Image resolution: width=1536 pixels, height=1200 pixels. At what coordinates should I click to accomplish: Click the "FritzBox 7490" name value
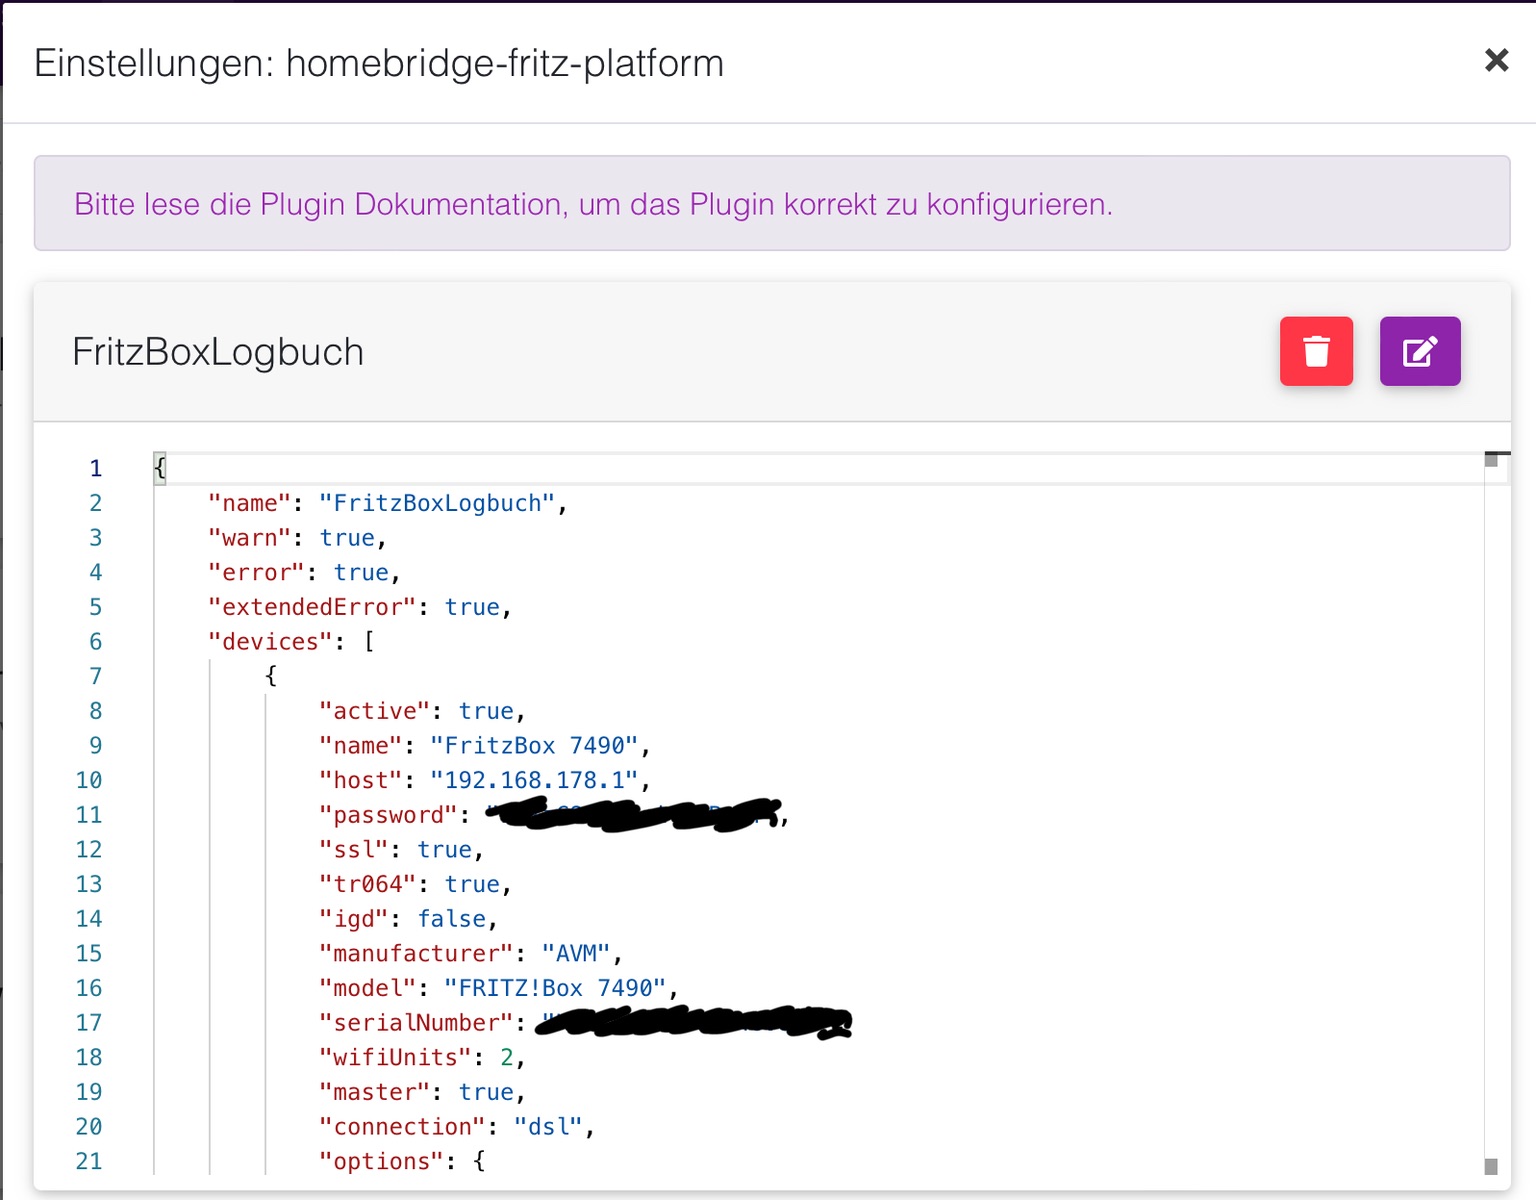tap(534, 746)
